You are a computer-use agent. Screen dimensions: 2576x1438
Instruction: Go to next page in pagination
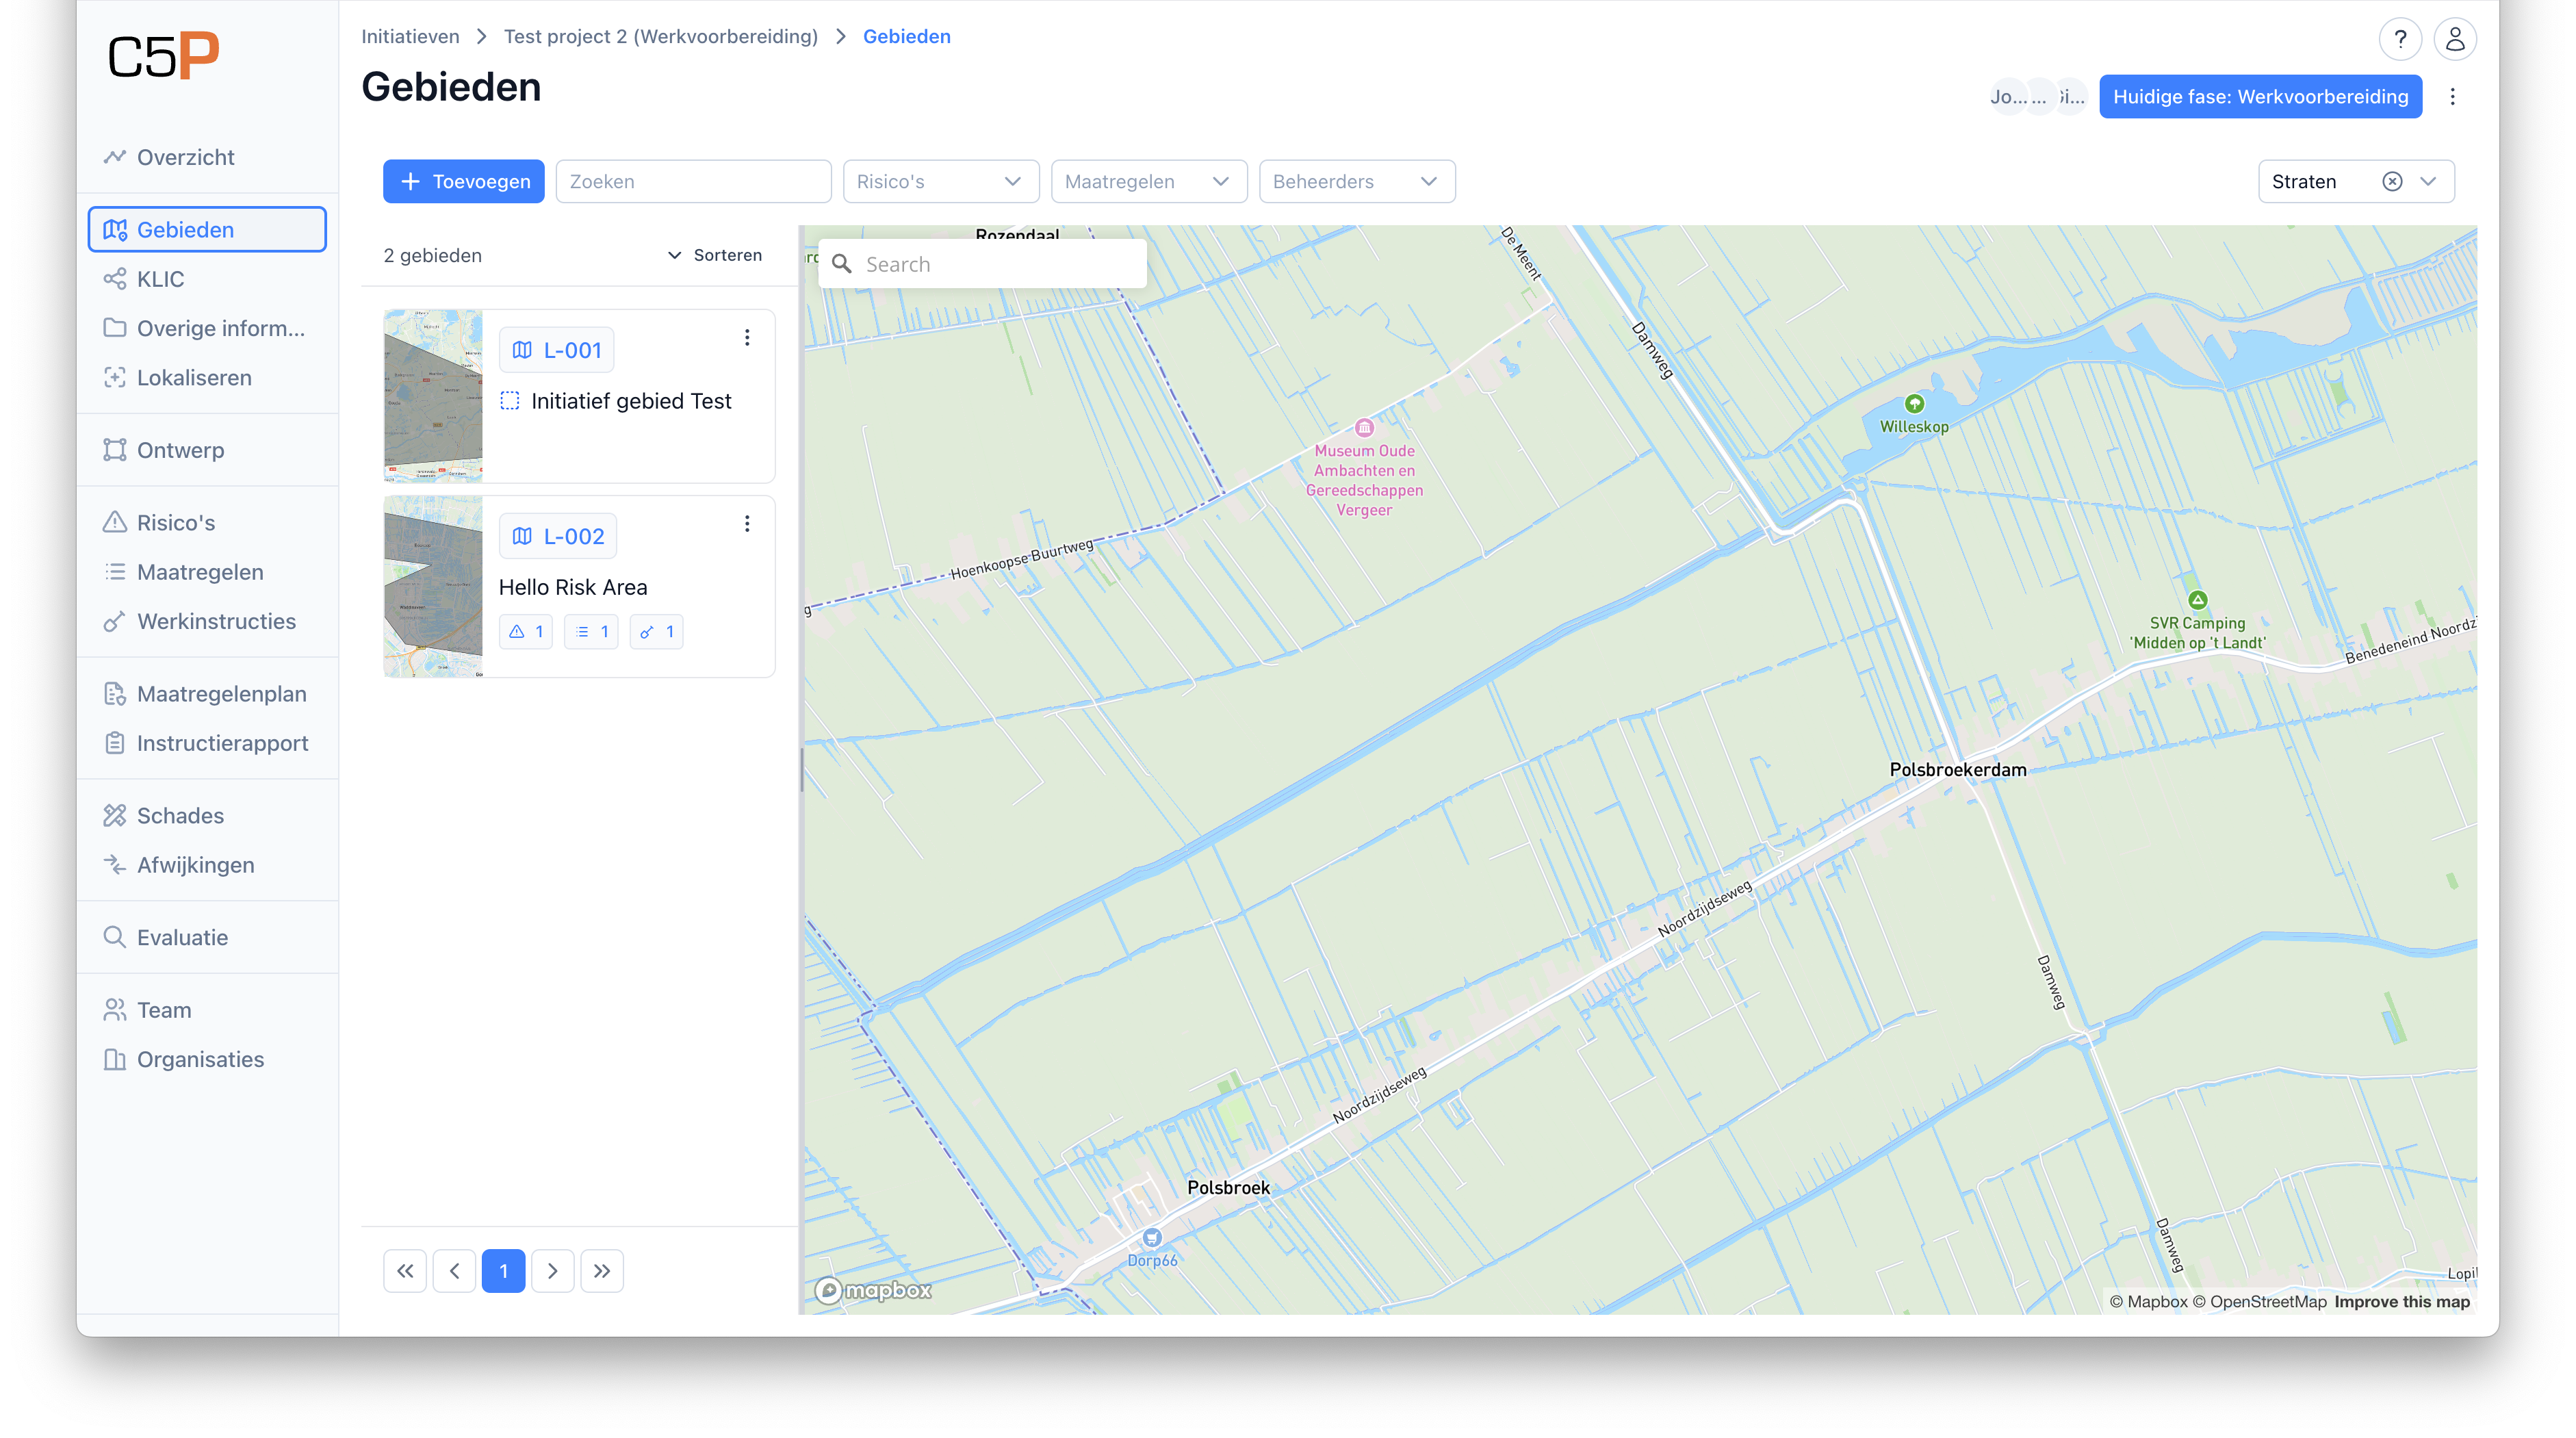click(552, 1271)
